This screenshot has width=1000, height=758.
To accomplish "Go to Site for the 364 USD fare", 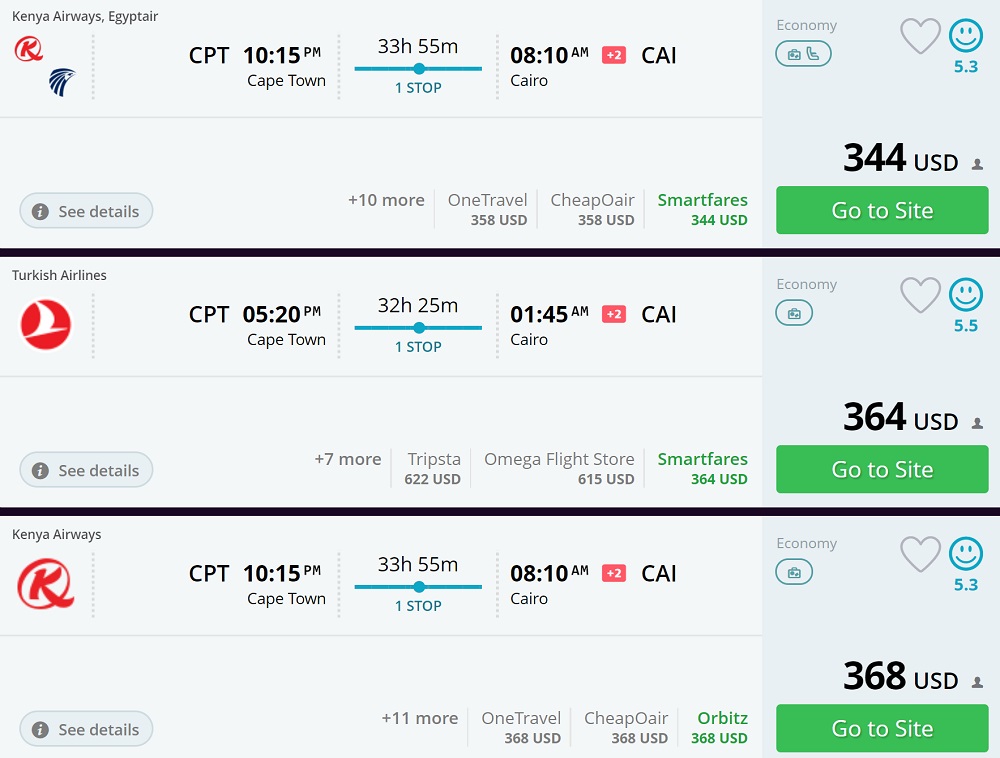I will coord(882,469).
